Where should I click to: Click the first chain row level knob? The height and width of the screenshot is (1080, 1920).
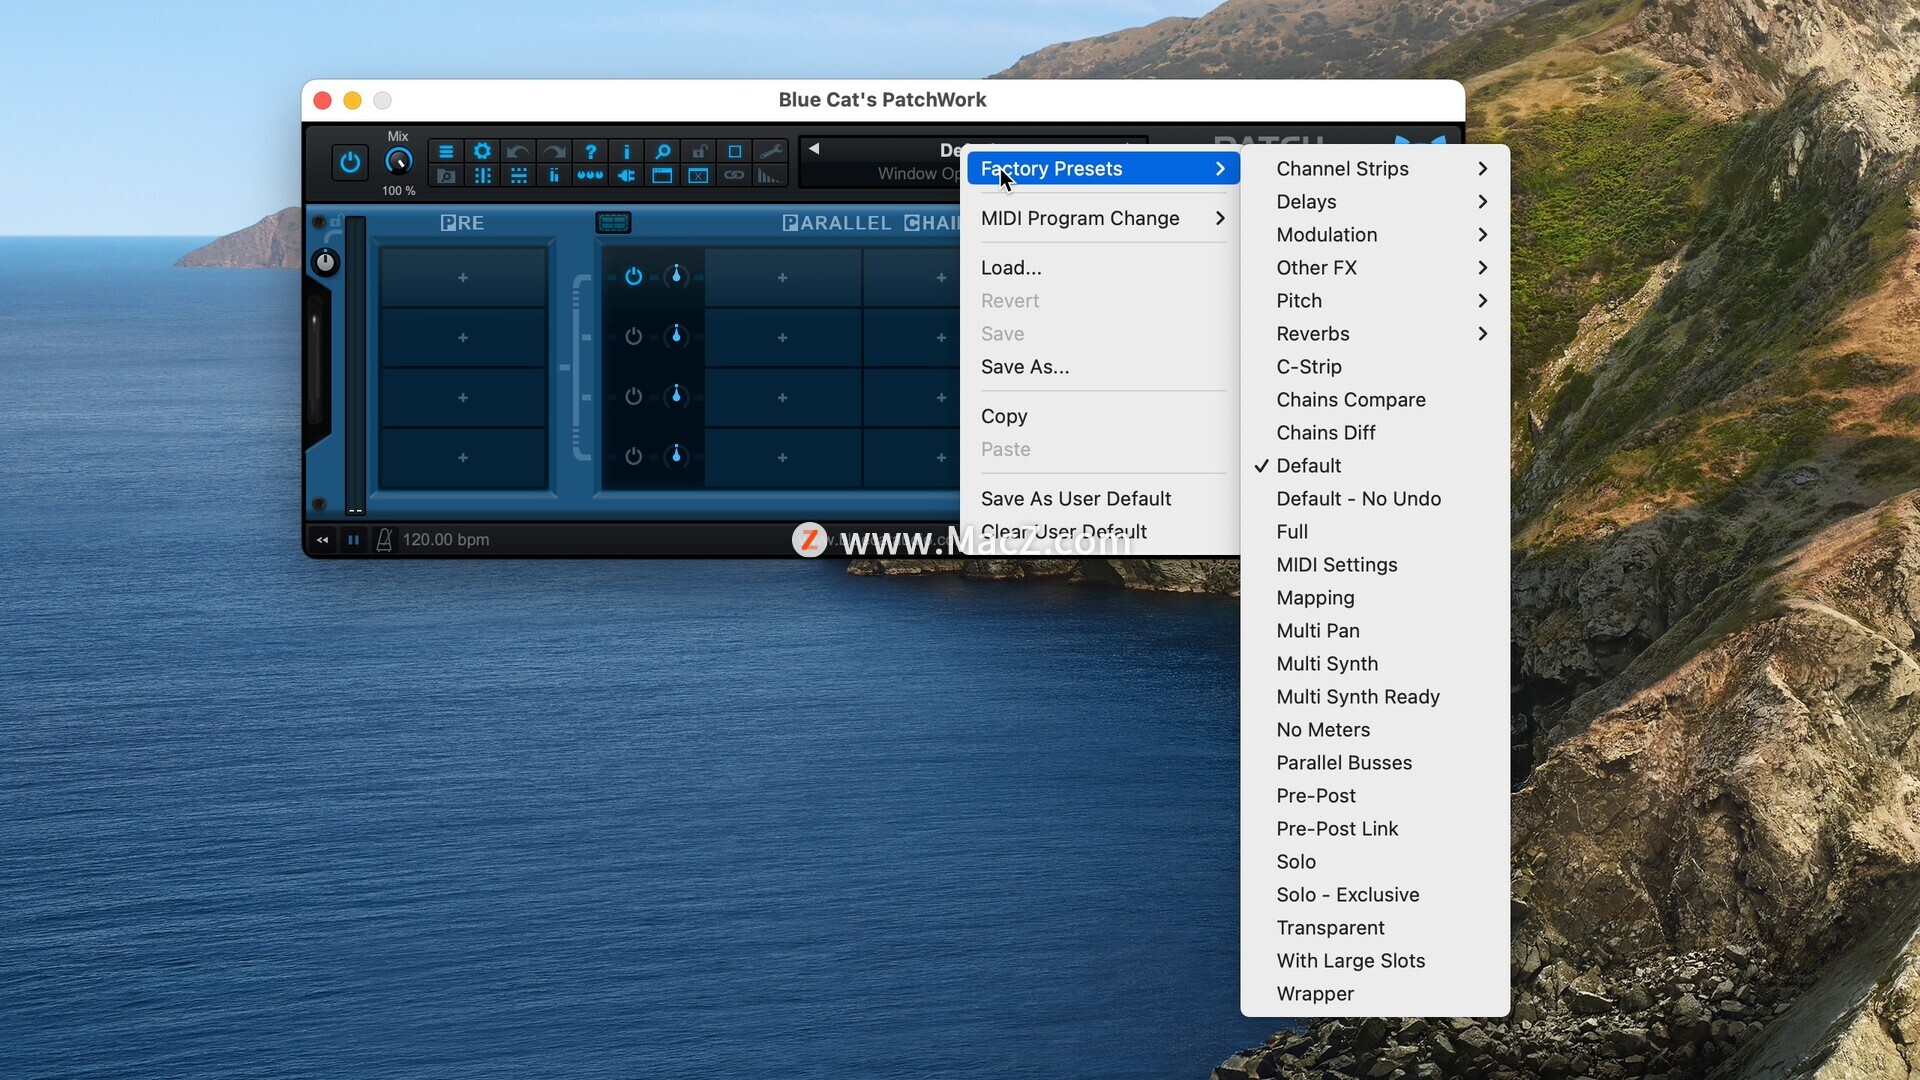click(677, 276)
